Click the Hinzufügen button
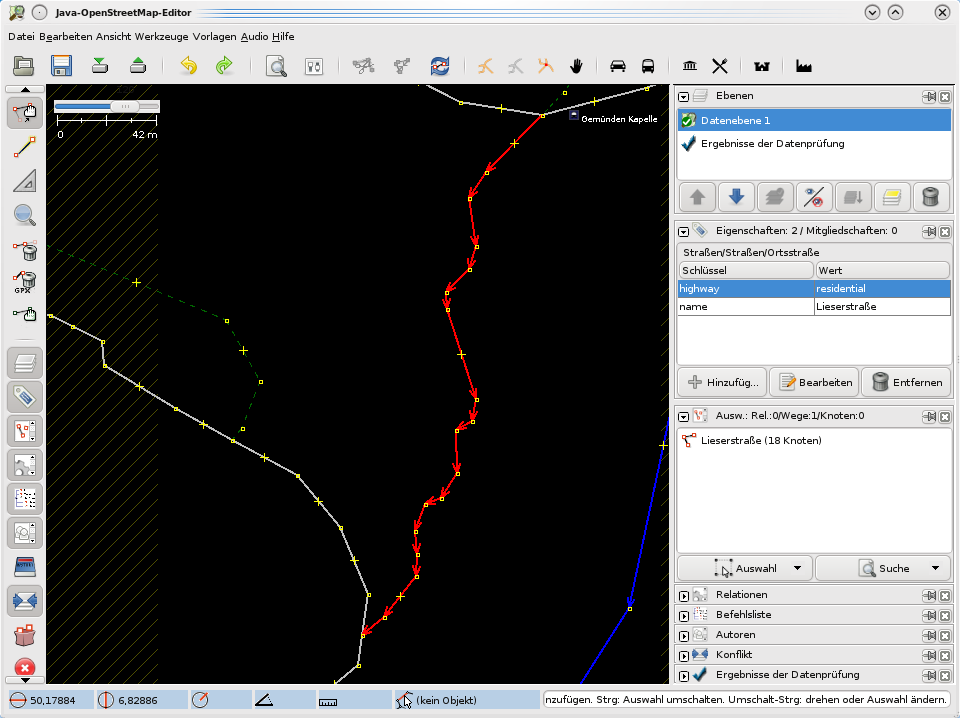Screen dimensions: 960x718 coord(722,382)
